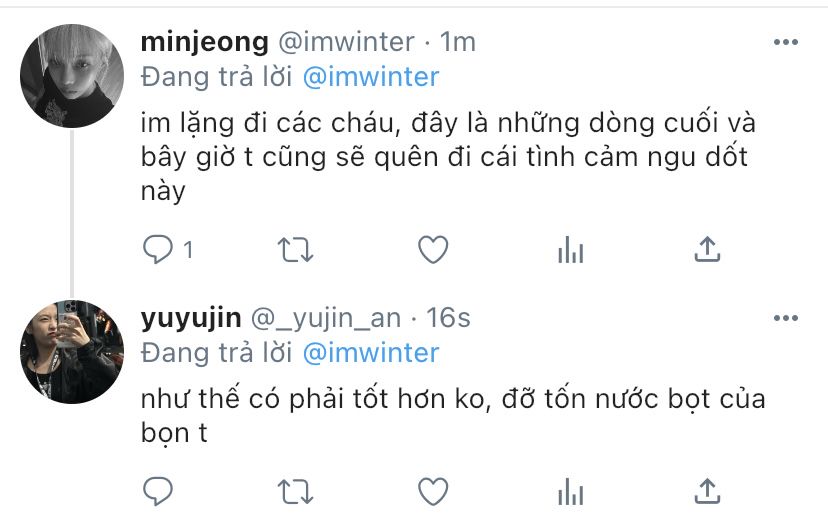
Task: Retweet yuyujin's tweet
Action: click(296, 492)
